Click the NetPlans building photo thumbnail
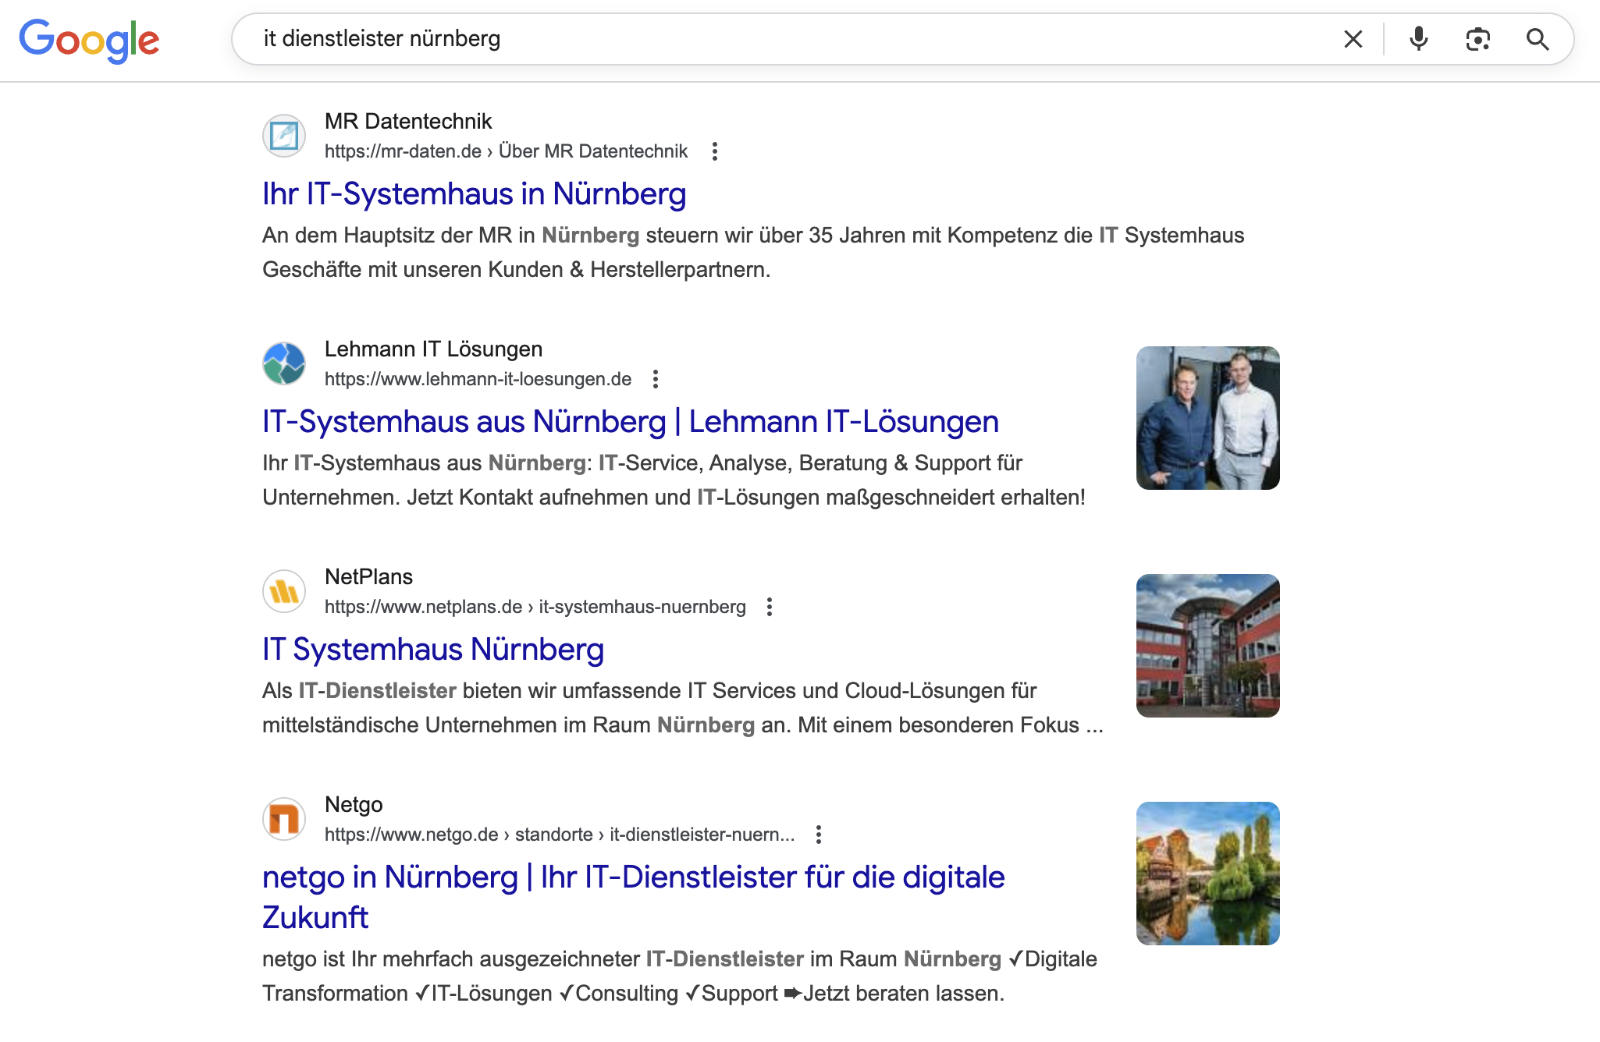 (1207, 645)
